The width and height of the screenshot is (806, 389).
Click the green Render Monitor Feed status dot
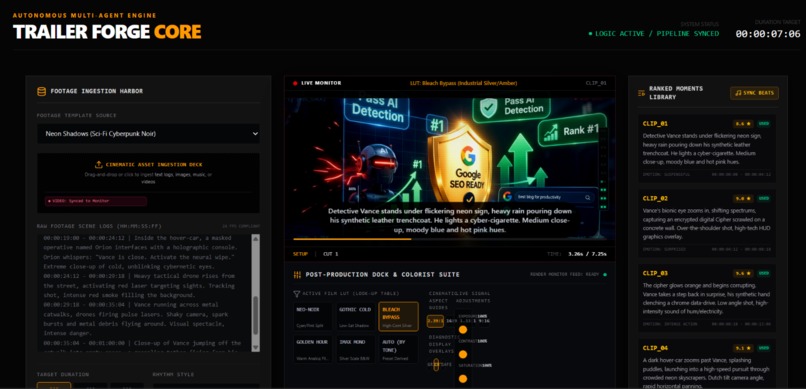pyautogui.click(x=604, y=275)
